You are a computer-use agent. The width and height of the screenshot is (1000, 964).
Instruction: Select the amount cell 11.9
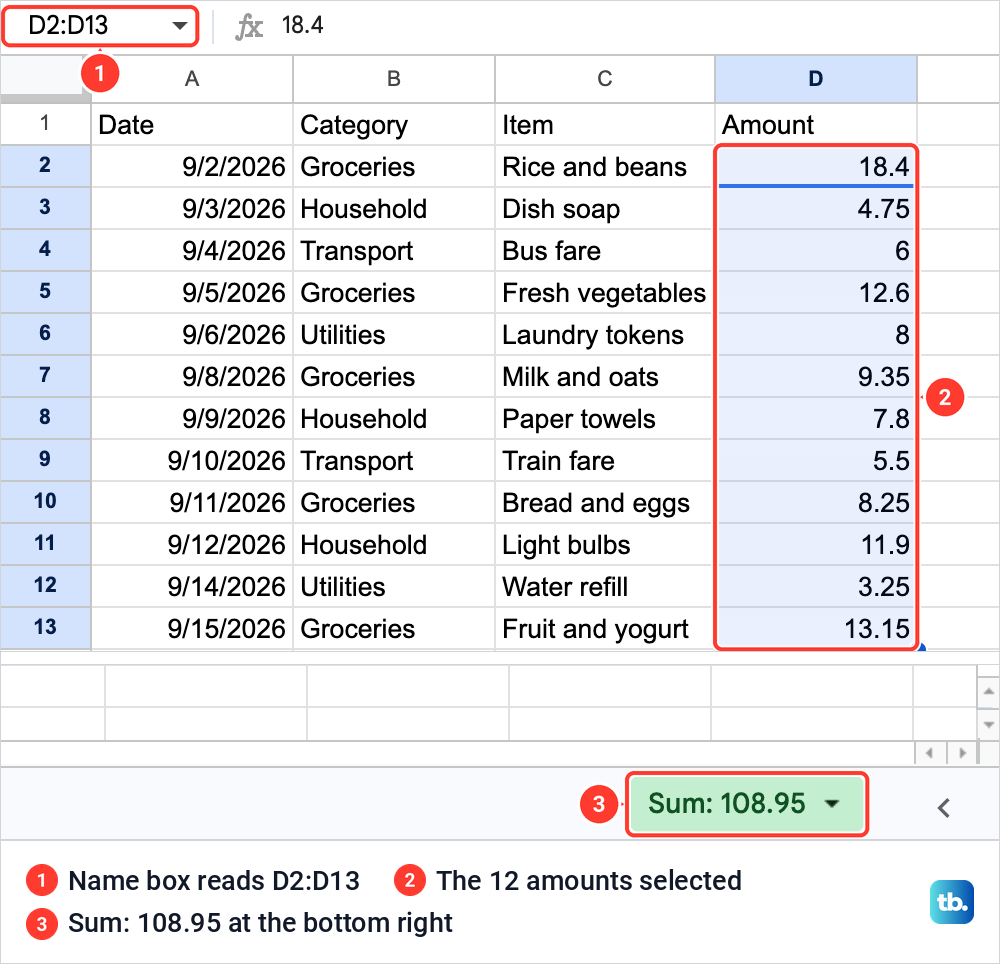pos(816,544)
